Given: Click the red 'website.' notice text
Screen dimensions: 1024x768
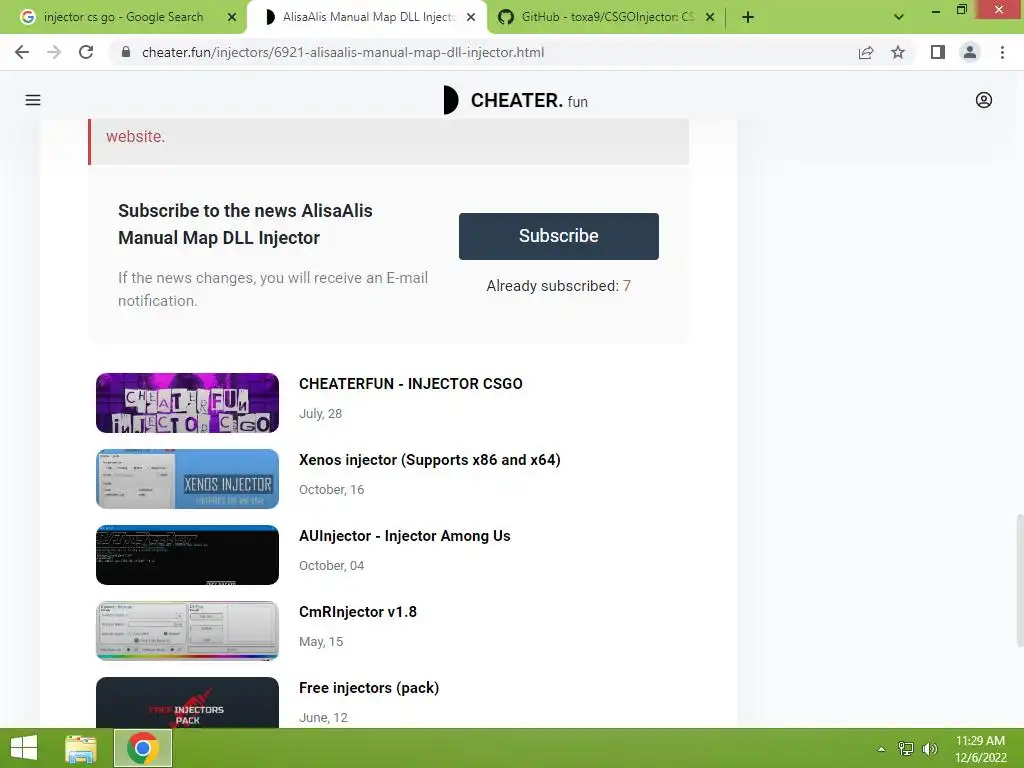Looking at the screenshot, I should pos(135,136).
